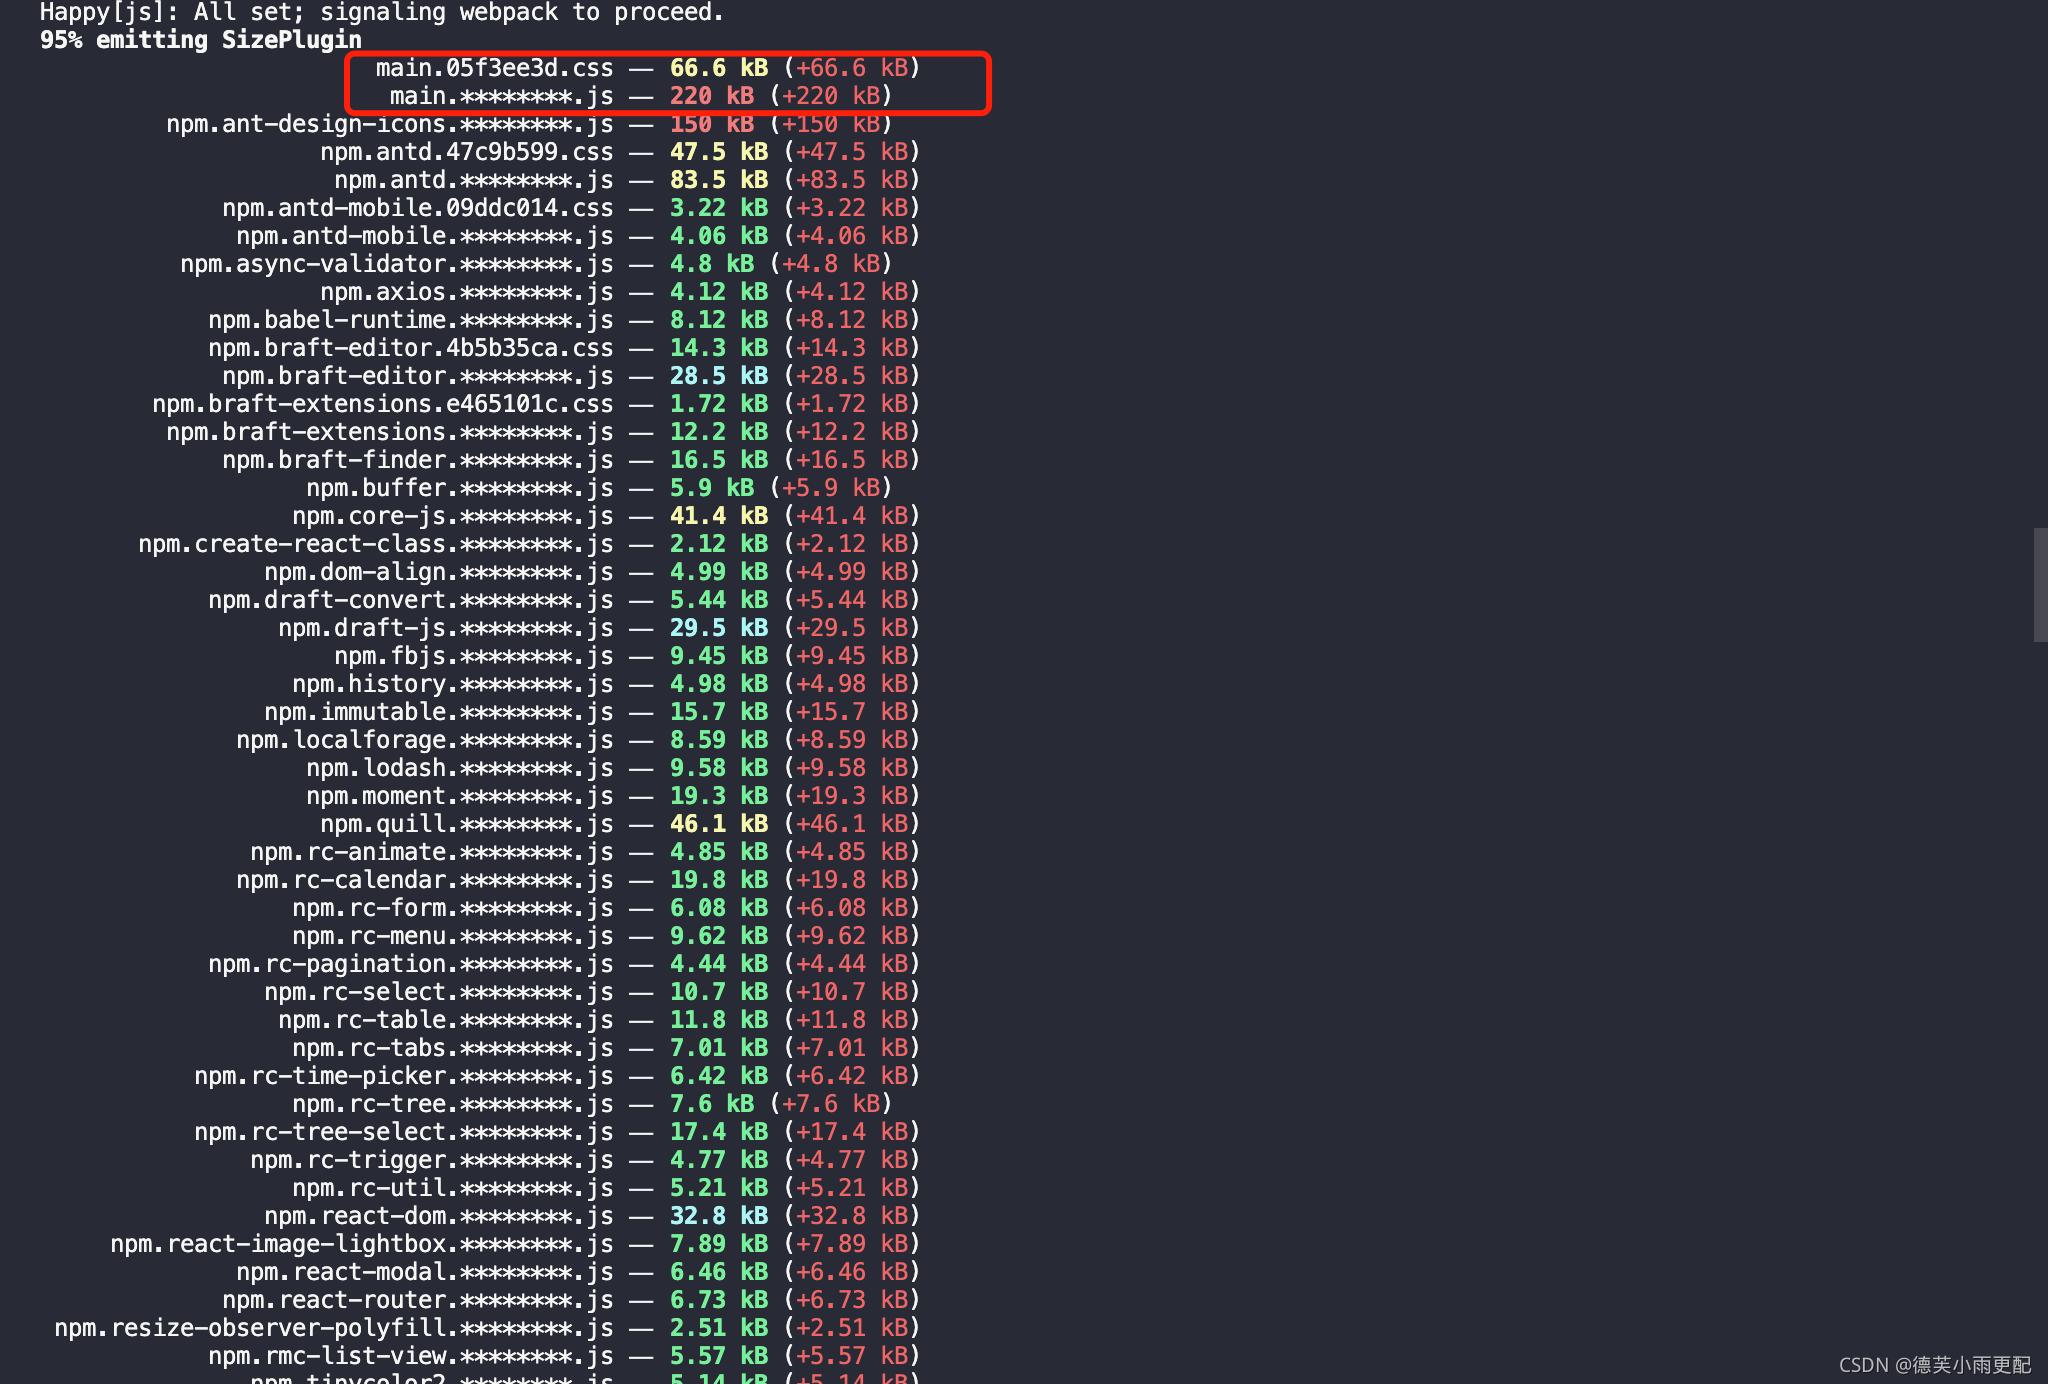The height and width of the screenshot is (1384, 2048).
Task: Click the 32.8 kB size value
Action: 719,1216
